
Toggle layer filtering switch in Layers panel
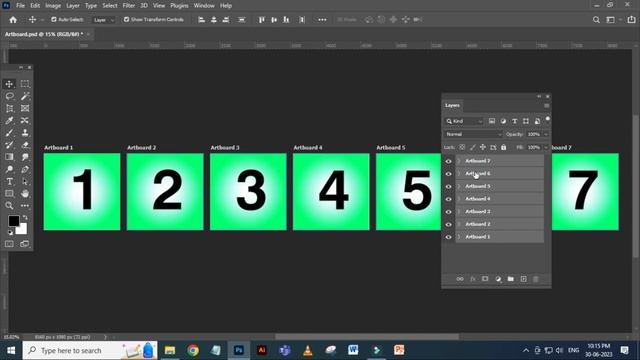(x=548, y=120)
